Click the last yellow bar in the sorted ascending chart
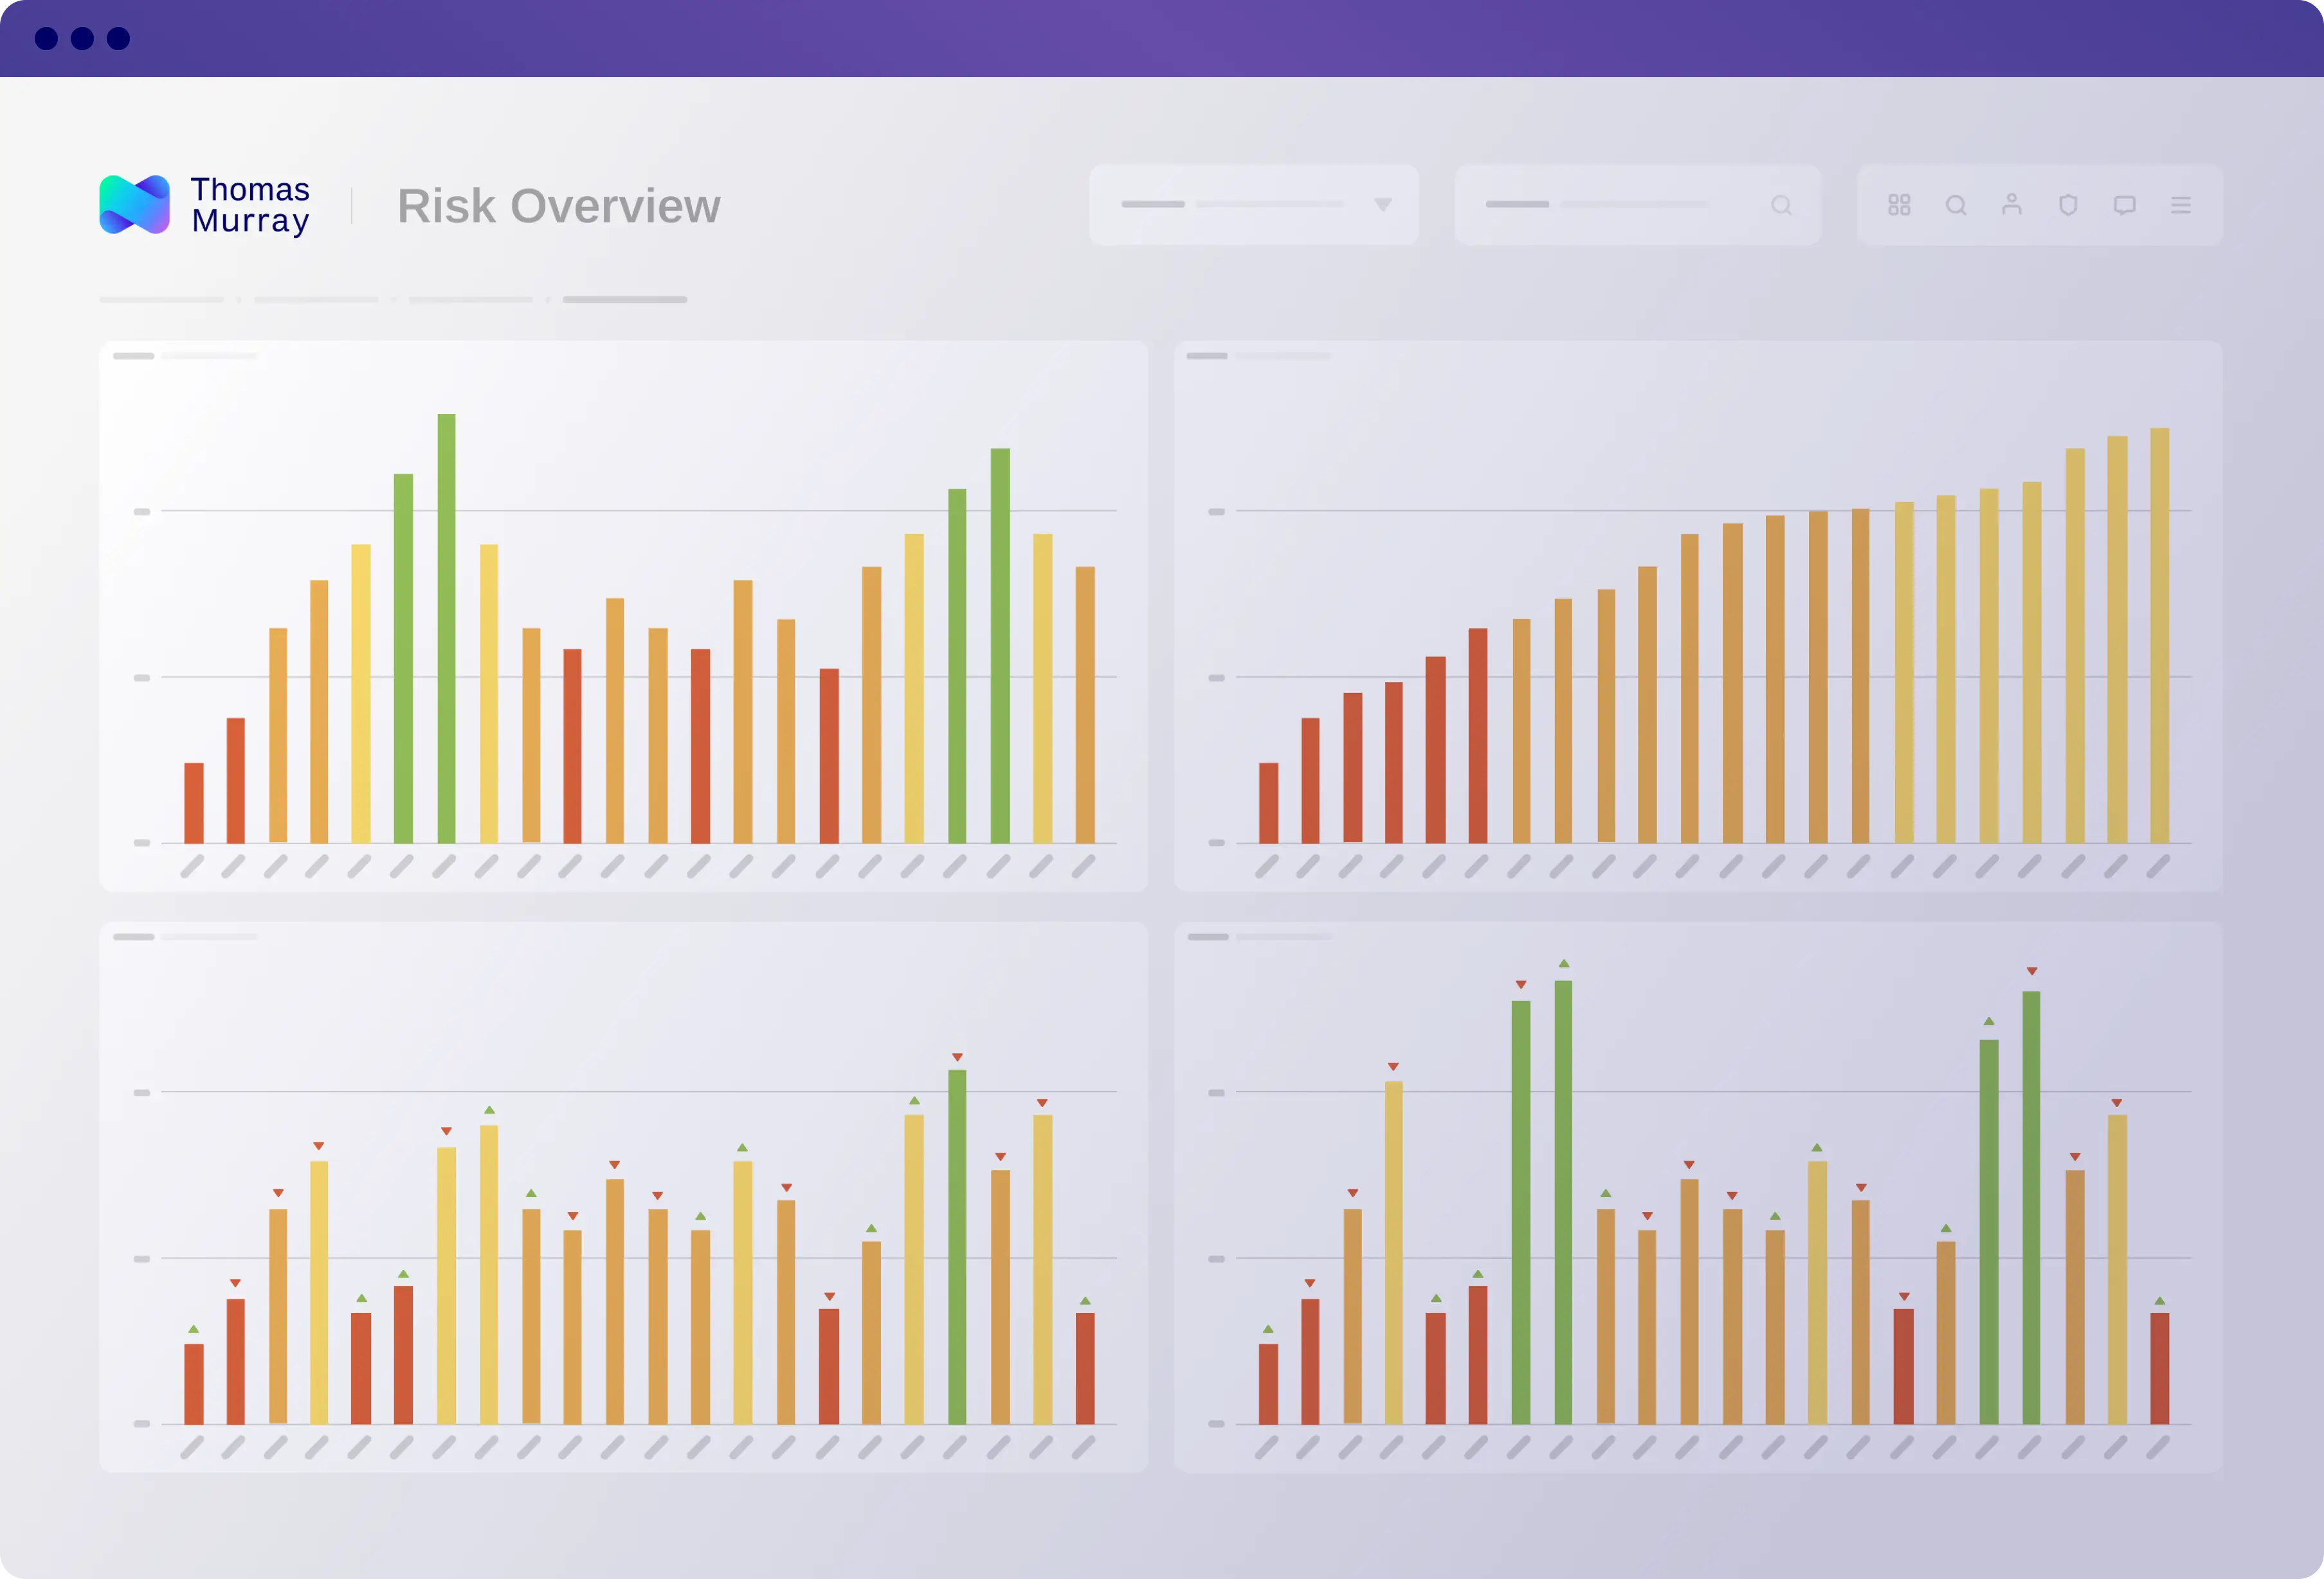Viewport: 2324px width, 1579px height. 2159,635
